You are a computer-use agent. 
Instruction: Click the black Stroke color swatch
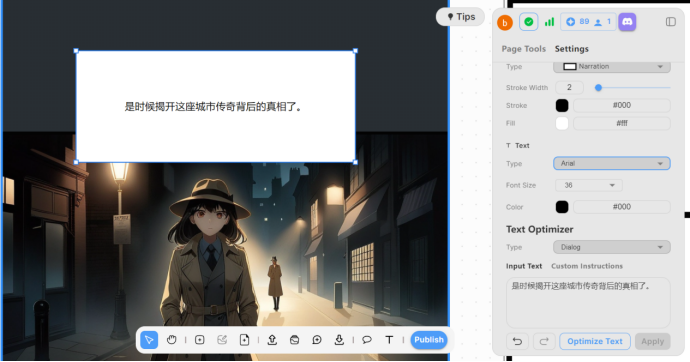[x=562, y=106]
